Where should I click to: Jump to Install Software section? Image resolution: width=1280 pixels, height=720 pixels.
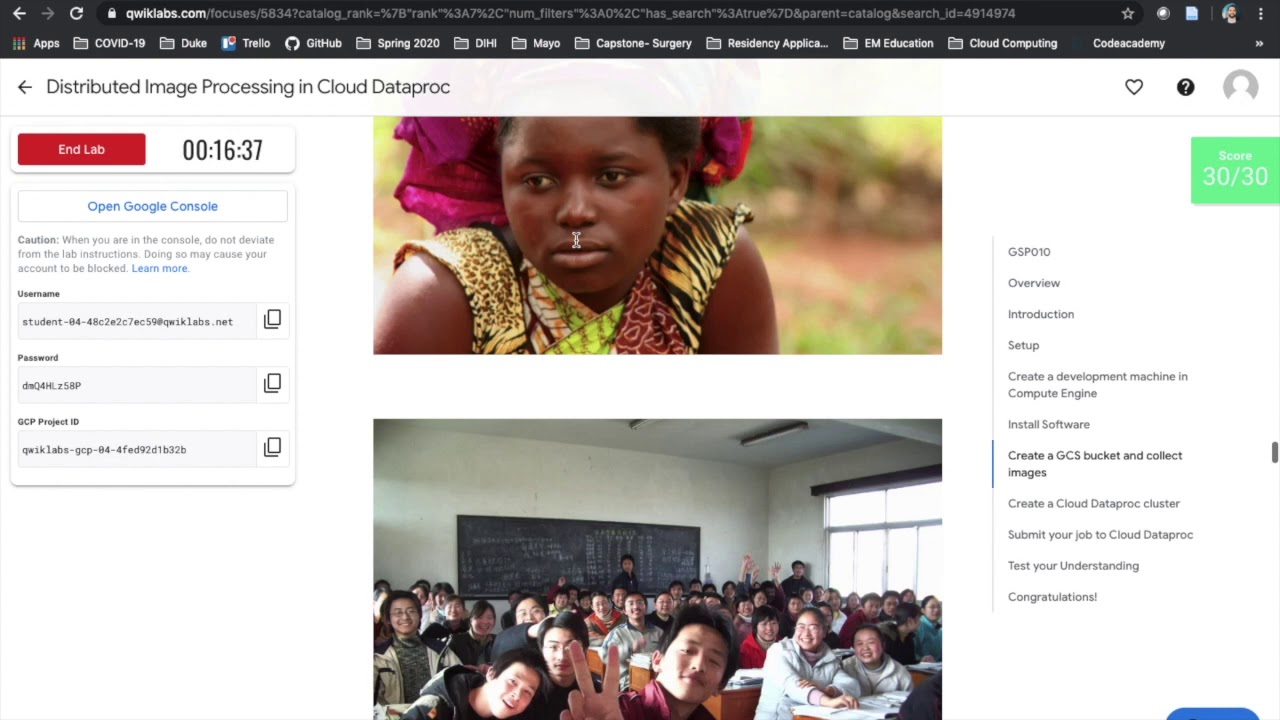(1049, 424)
